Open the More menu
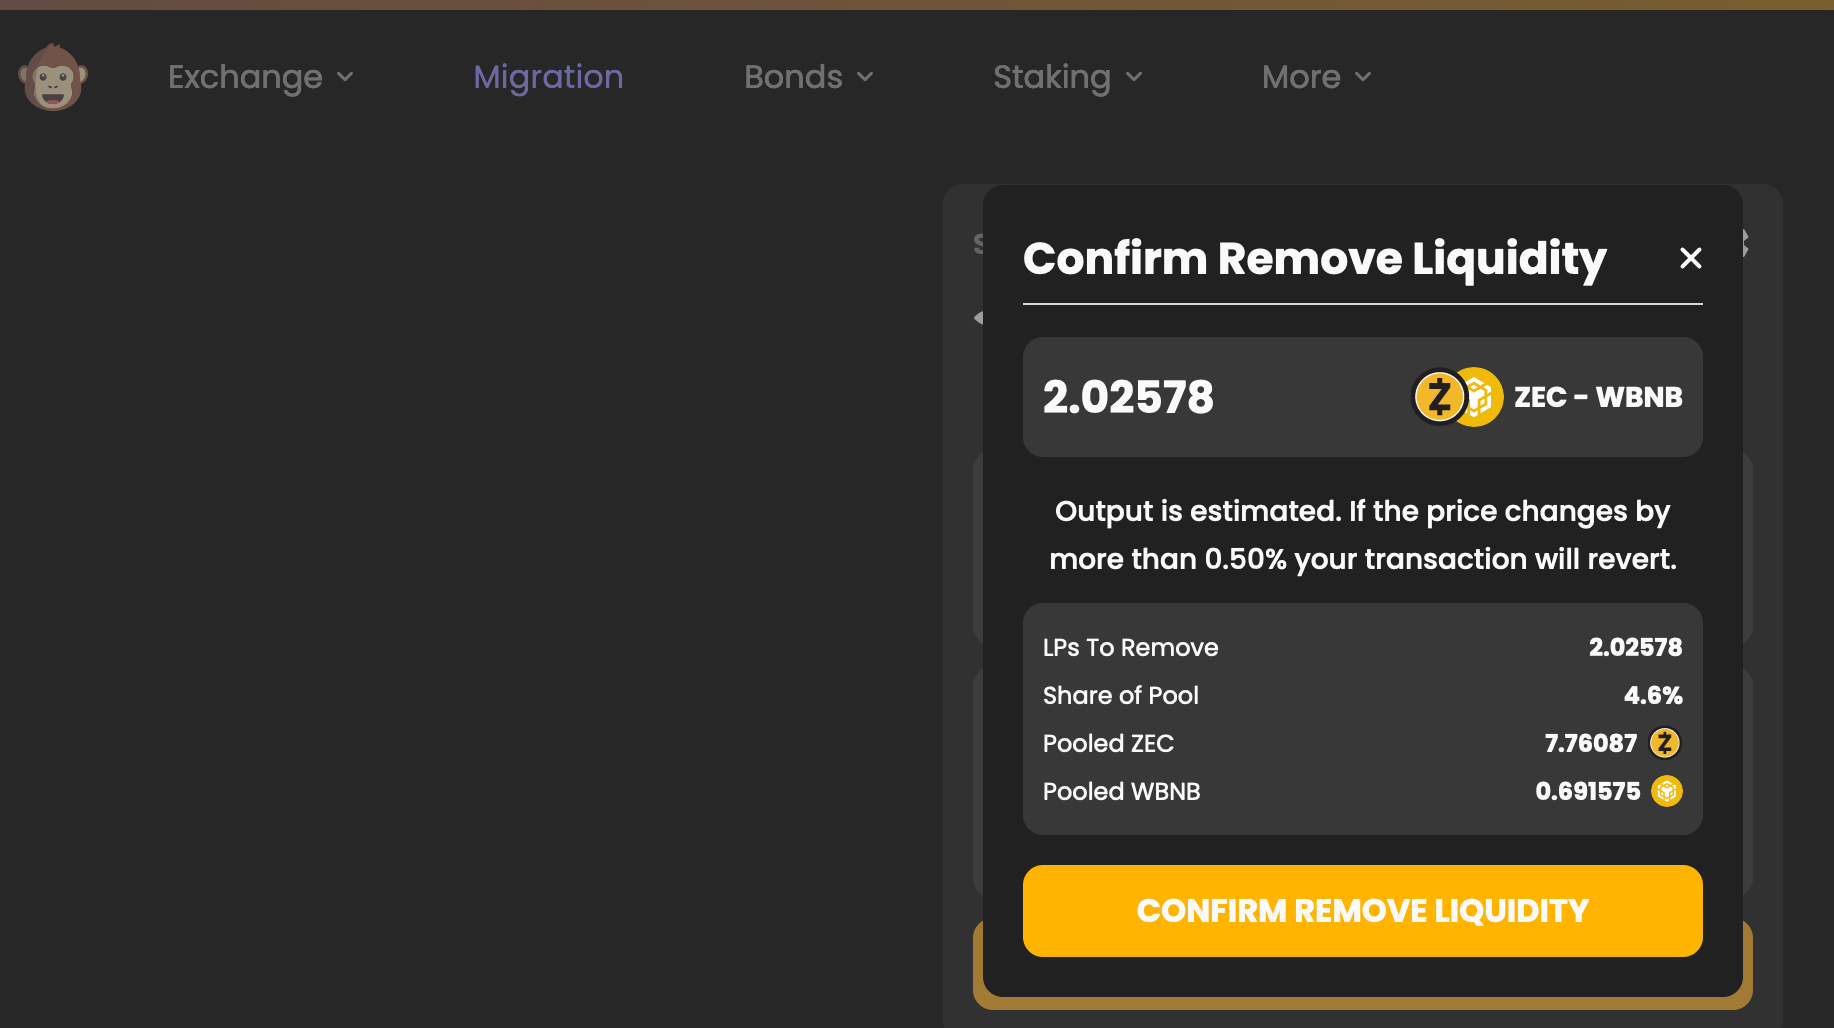Viewport: 1834px width, 1028px height. click(1315, 77)
